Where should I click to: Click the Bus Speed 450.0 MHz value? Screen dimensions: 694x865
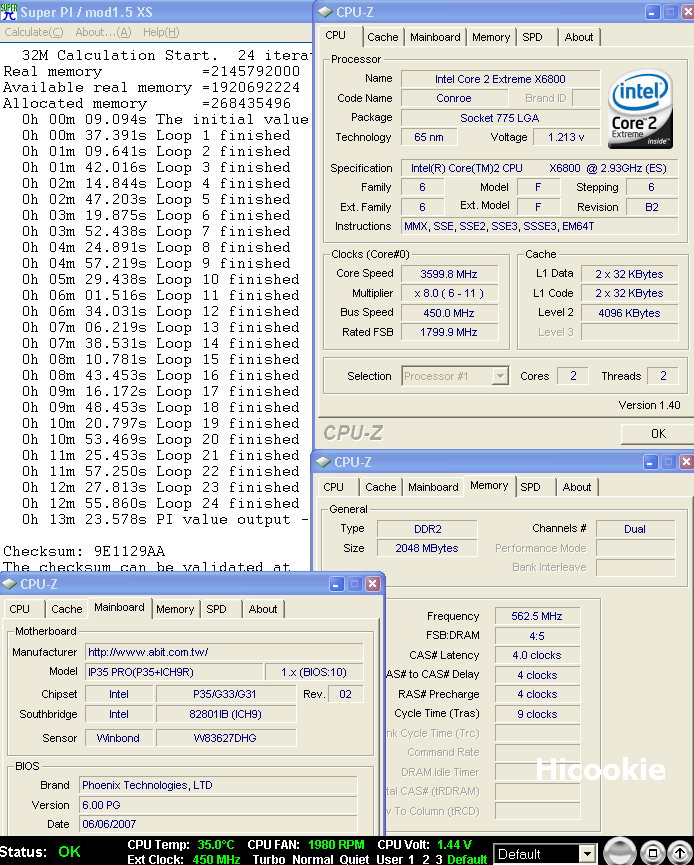coord(449,313)
